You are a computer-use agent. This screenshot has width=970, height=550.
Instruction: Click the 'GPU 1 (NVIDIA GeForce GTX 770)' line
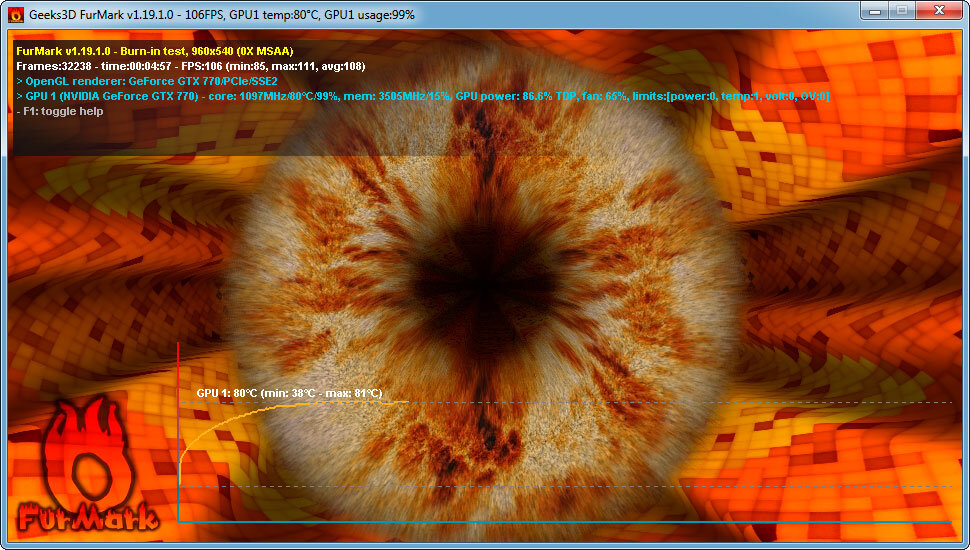pos(423,96)
